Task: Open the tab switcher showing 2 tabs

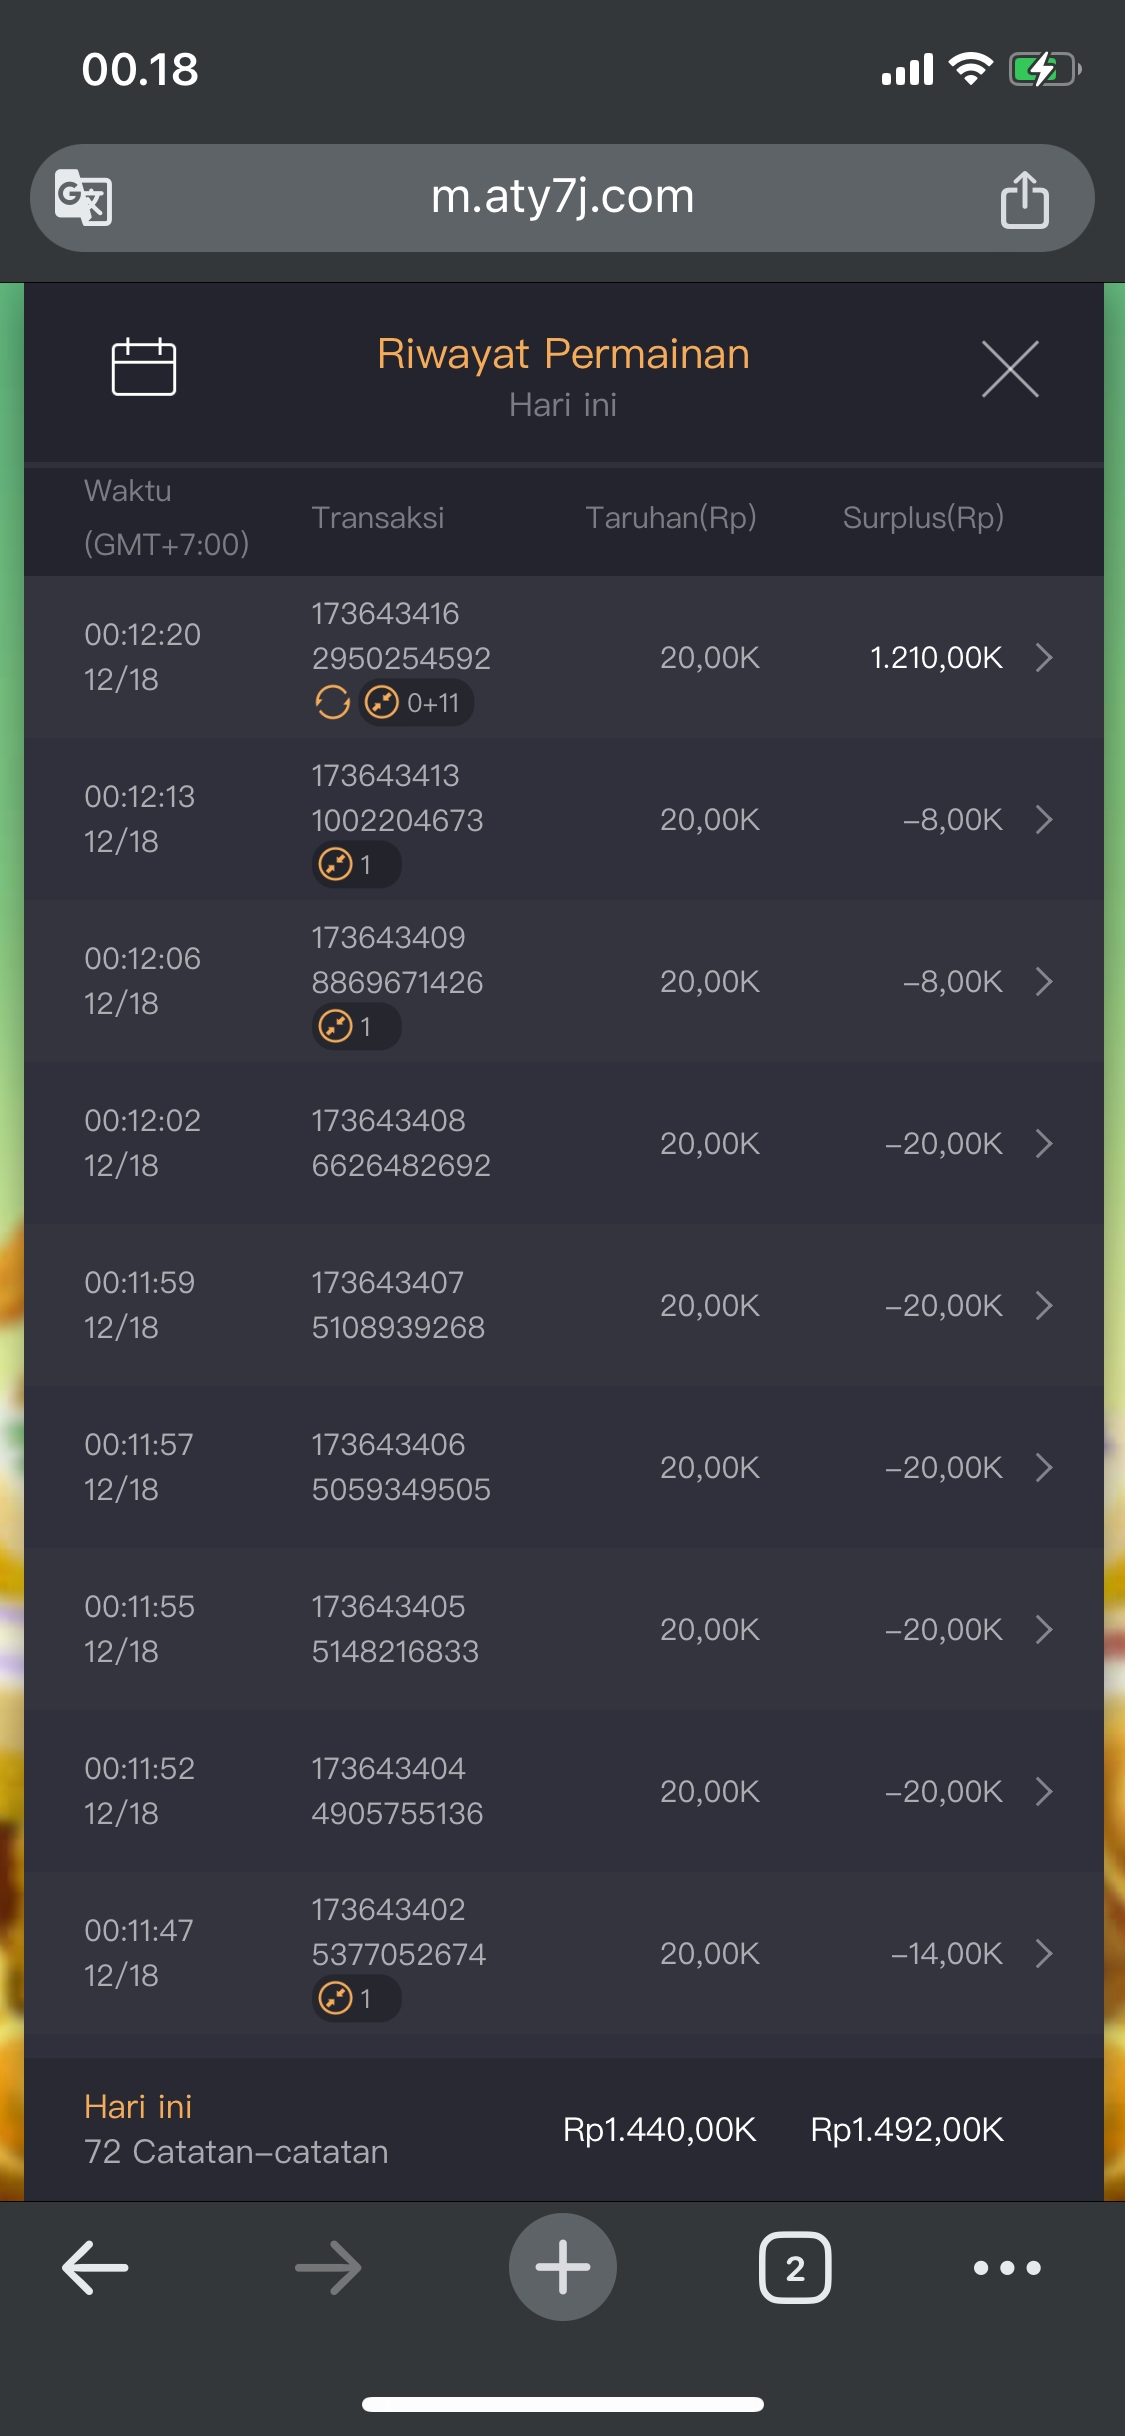Action: click(795, 2267)
